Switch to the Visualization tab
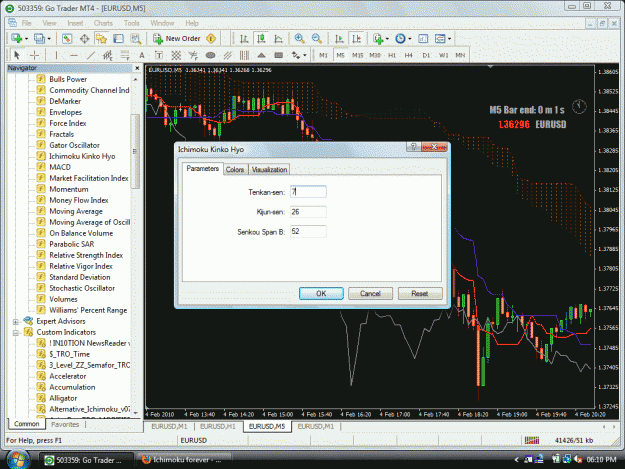Viewport: 625px width, 469px height. (269, 169)
